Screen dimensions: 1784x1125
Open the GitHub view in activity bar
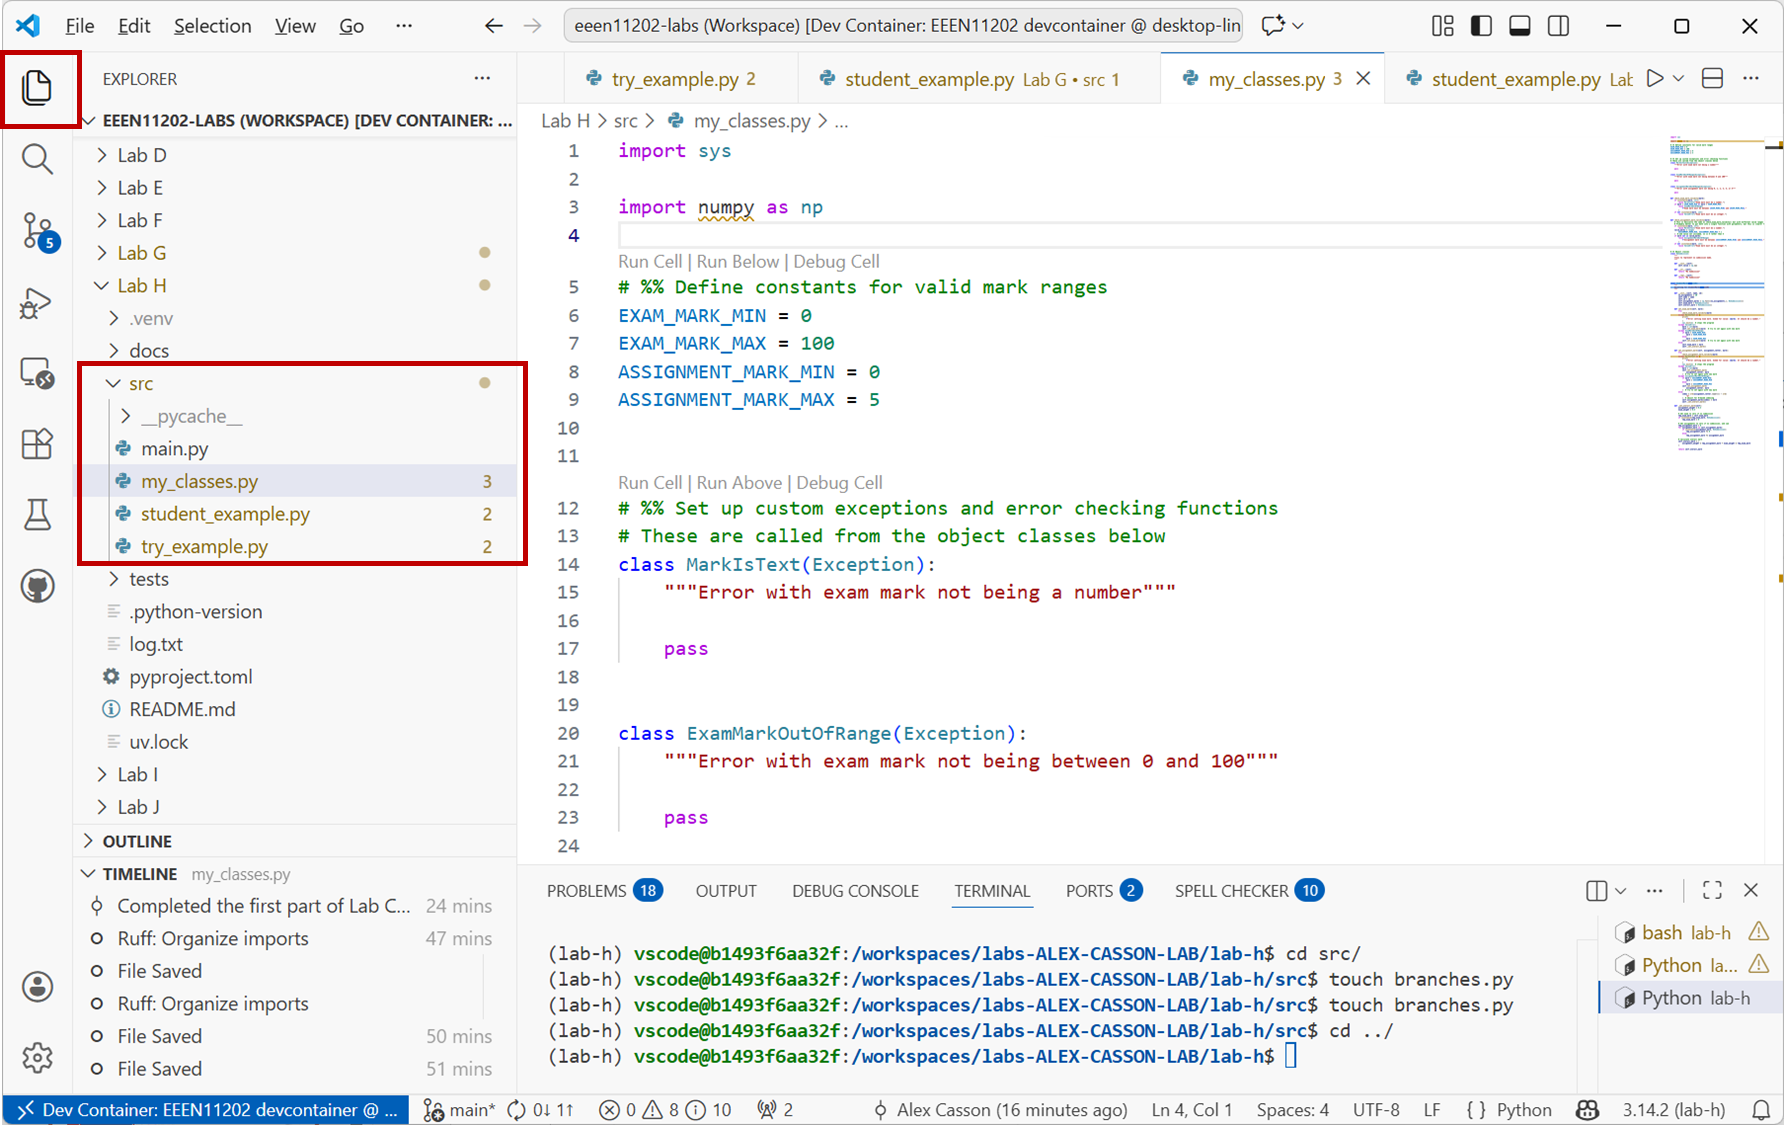tap(37, 586)
